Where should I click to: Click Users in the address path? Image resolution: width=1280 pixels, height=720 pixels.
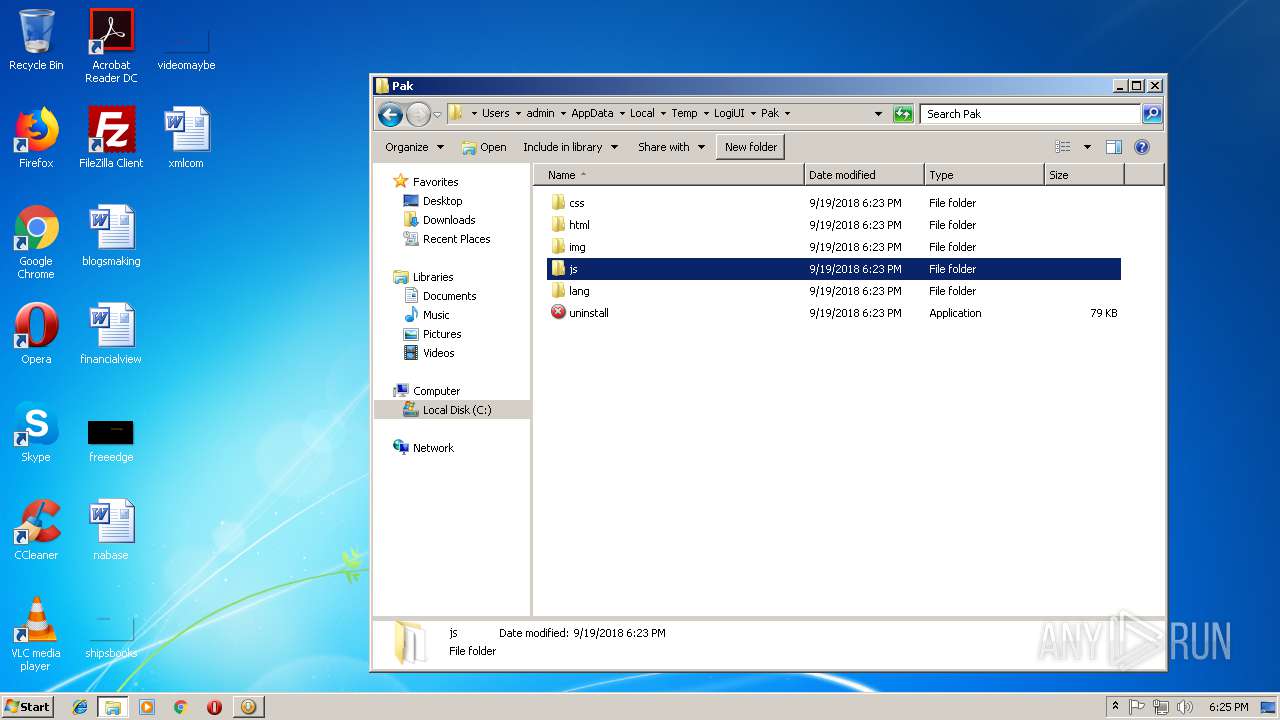495,113
